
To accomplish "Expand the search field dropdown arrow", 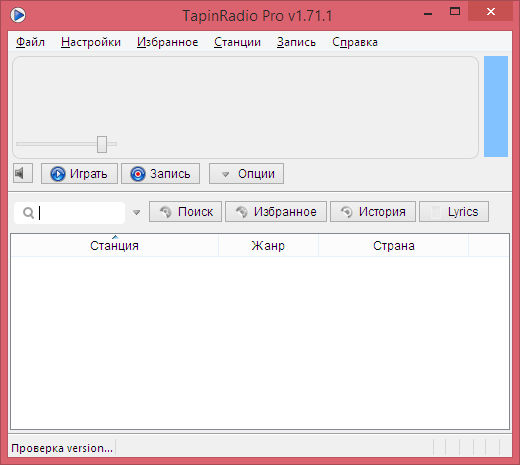I will click(136, 212).
